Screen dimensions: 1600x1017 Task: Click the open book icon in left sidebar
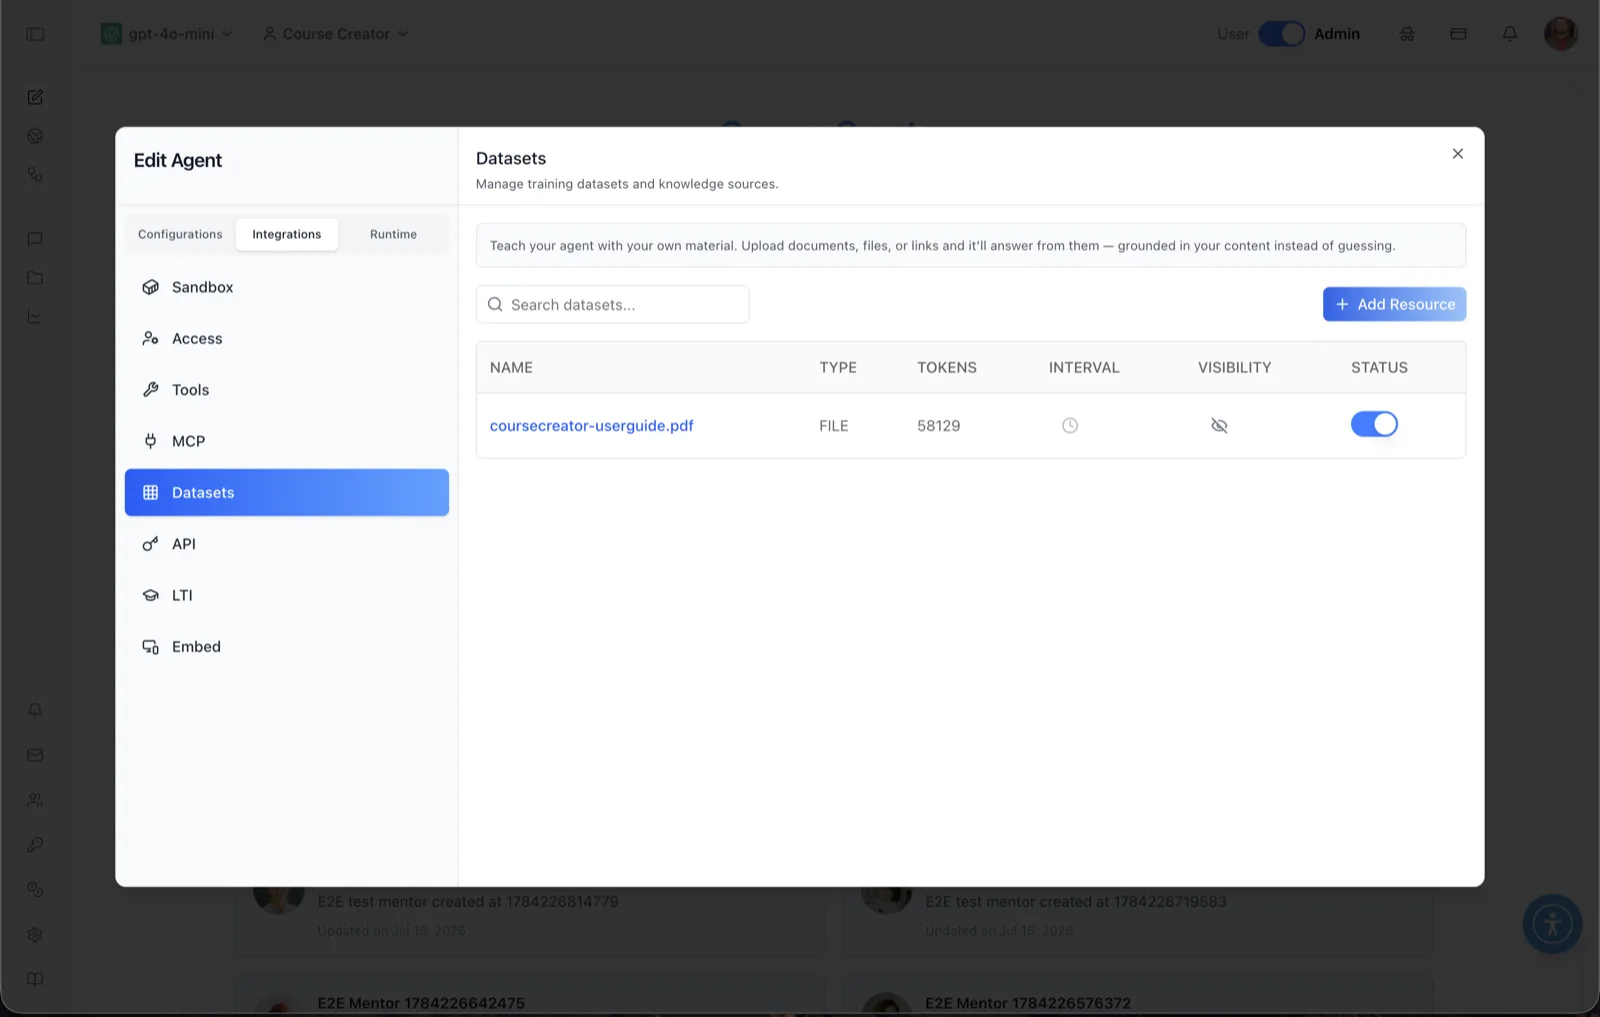(x=35, y=979)
